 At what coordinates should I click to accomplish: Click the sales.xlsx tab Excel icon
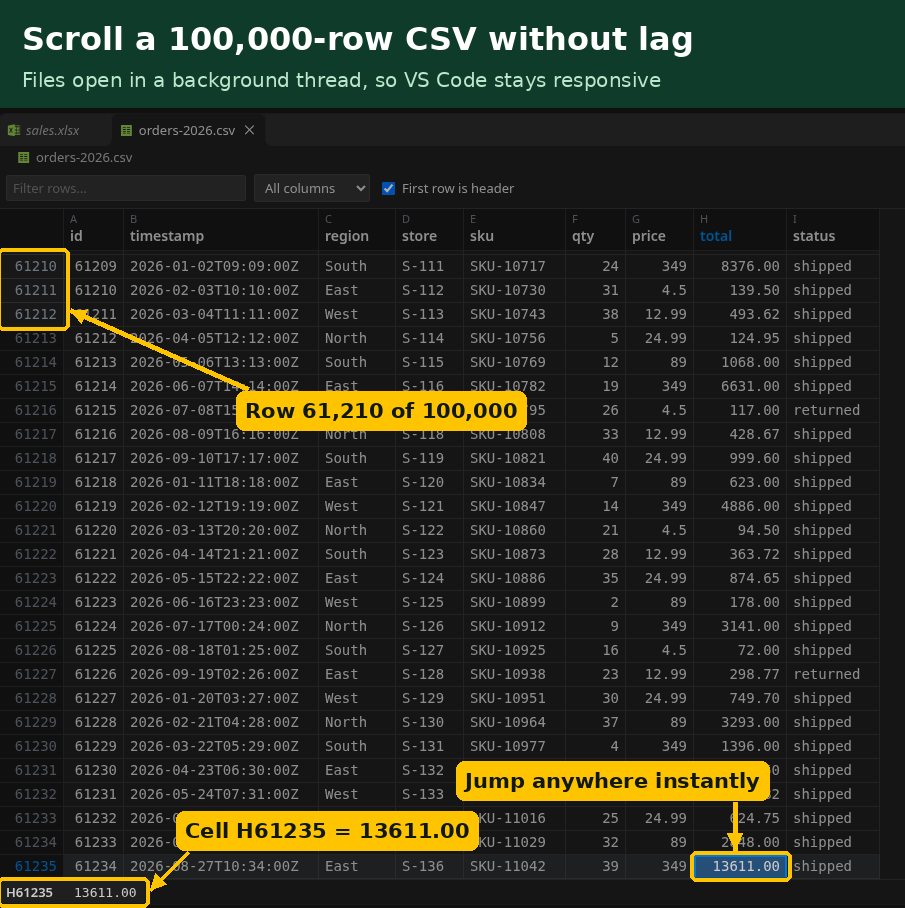(x=13, y=130)
